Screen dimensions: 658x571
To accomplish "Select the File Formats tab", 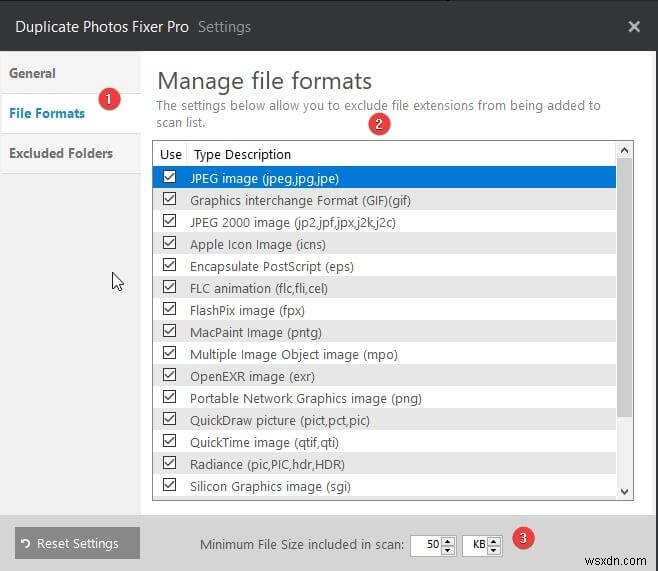I will 47,113.
